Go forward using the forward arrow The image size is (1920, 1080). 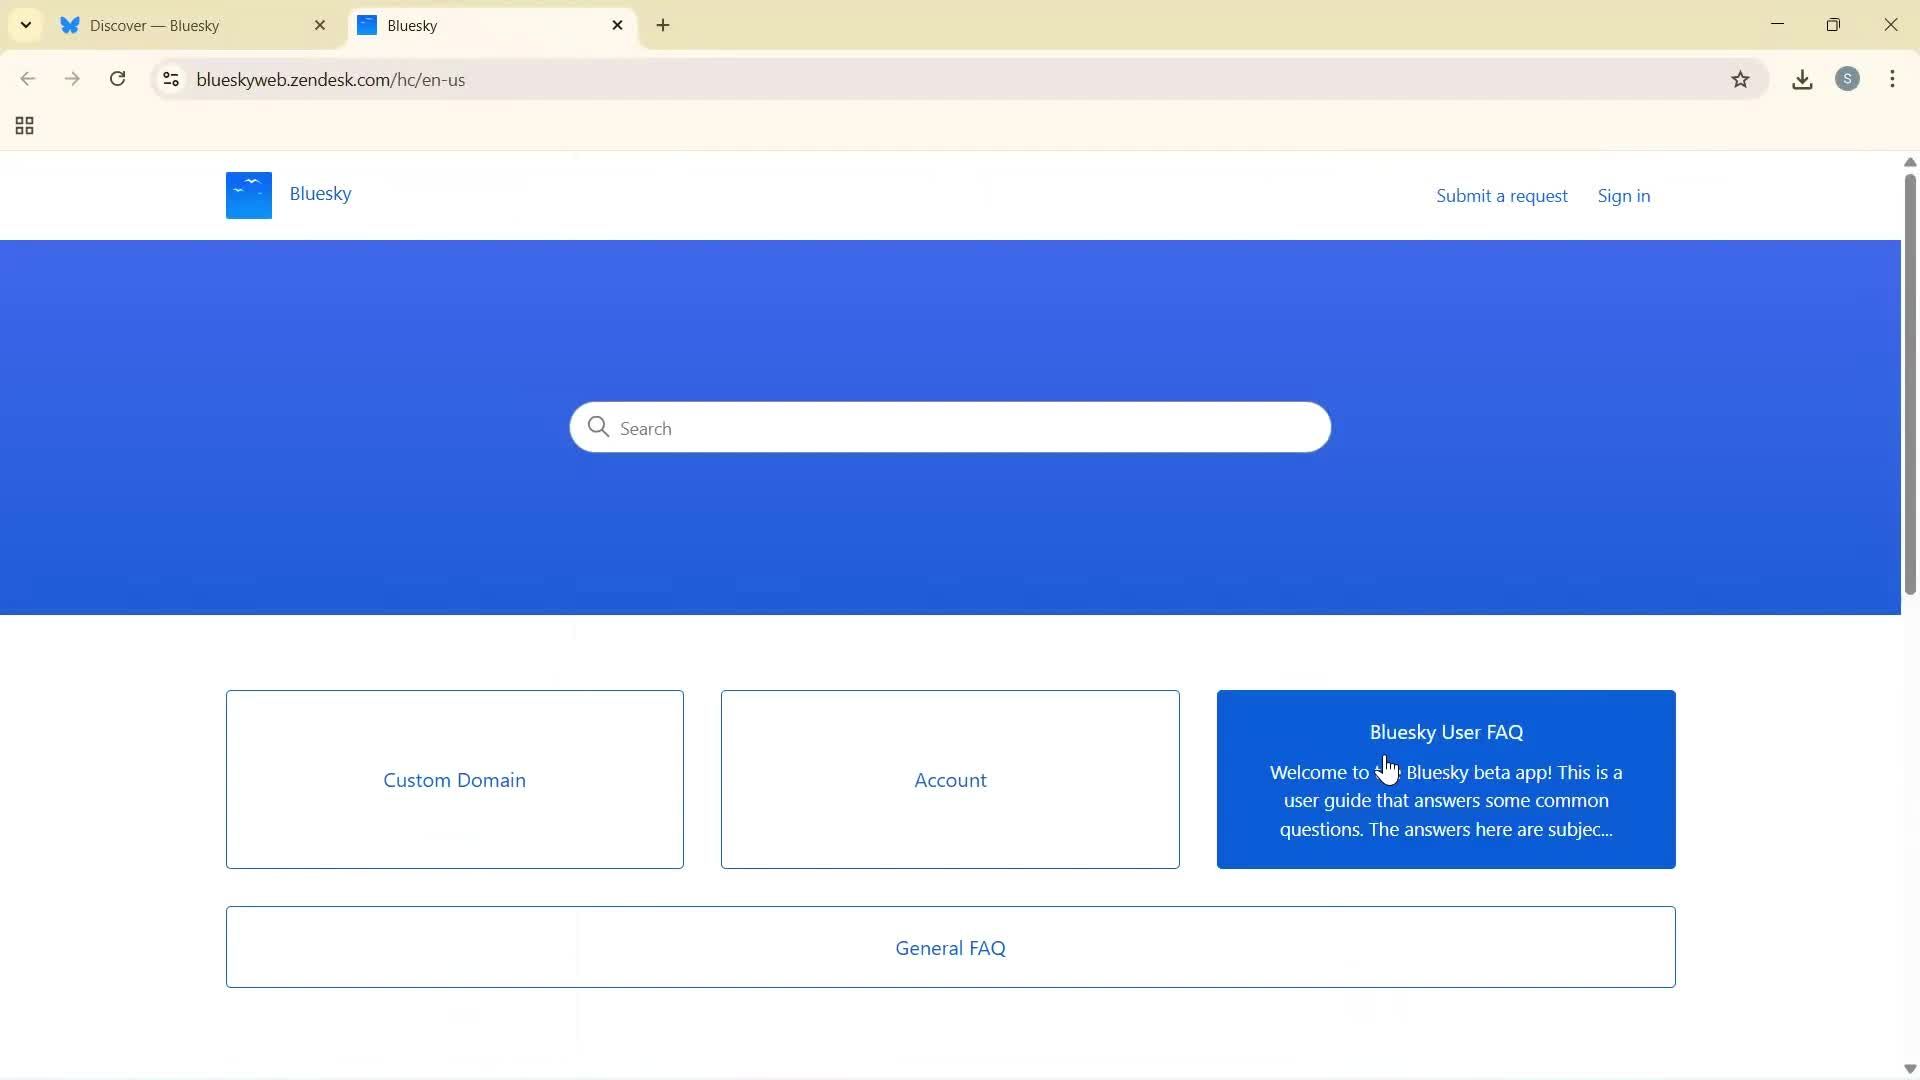pyautogui.click(x=72, y=79)
